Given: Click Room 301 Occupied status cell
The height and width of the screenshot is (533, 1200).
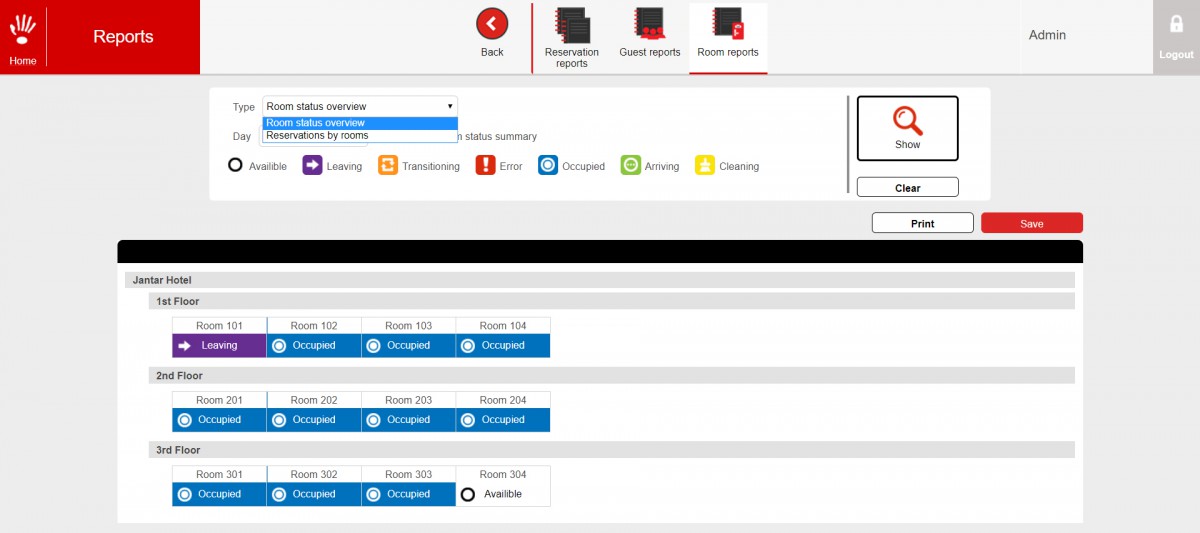Looking at the screenshot, I should (219, 494).
